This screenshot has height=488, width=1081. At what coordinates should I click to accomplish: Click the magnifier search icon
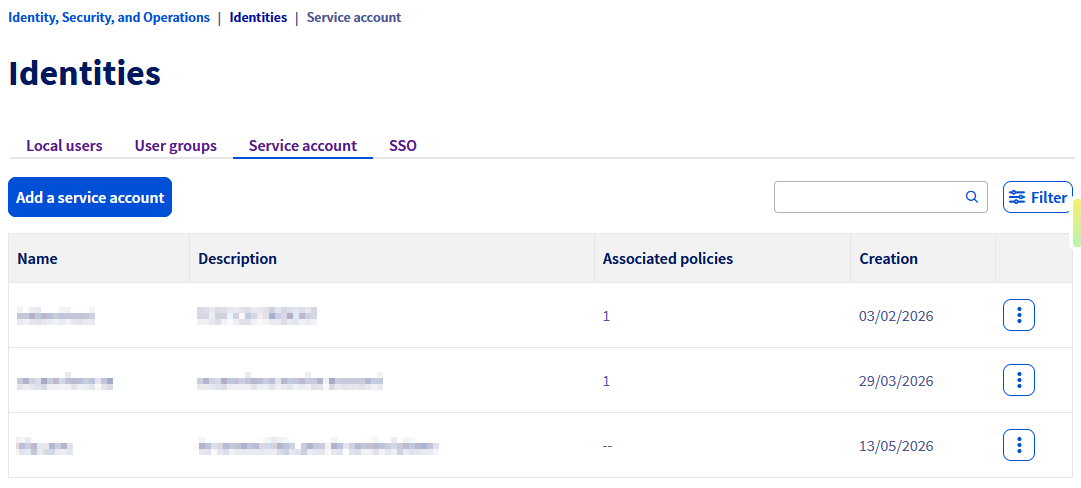click(x=971, y=197)
